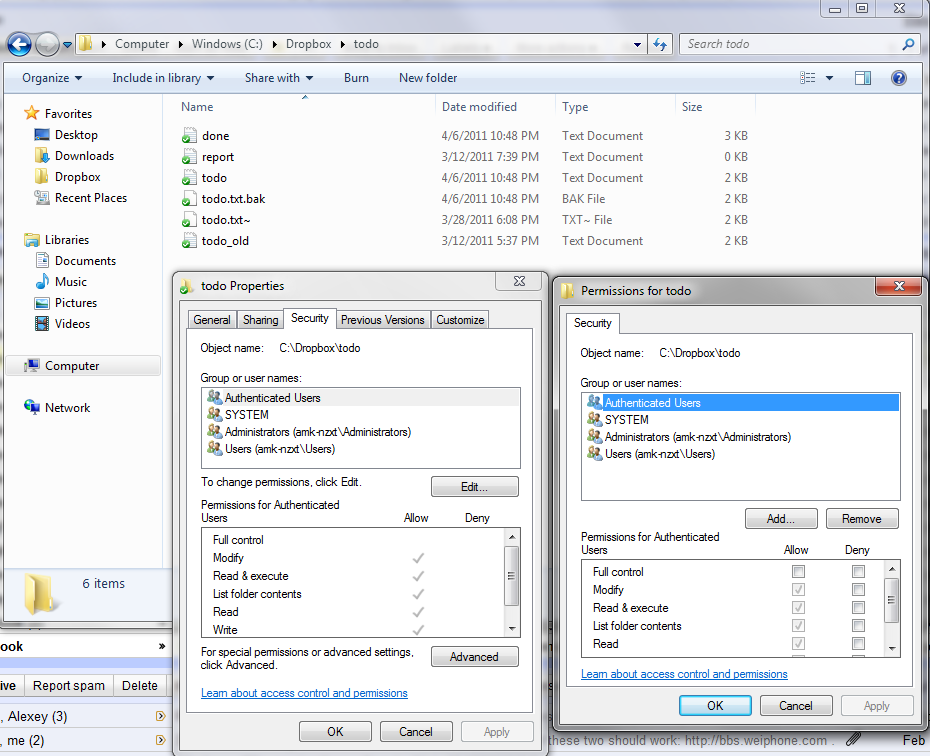Screen dimensions: 930x756
Task: Click the Edit button in todo Properties
Action: pos(474,486)
